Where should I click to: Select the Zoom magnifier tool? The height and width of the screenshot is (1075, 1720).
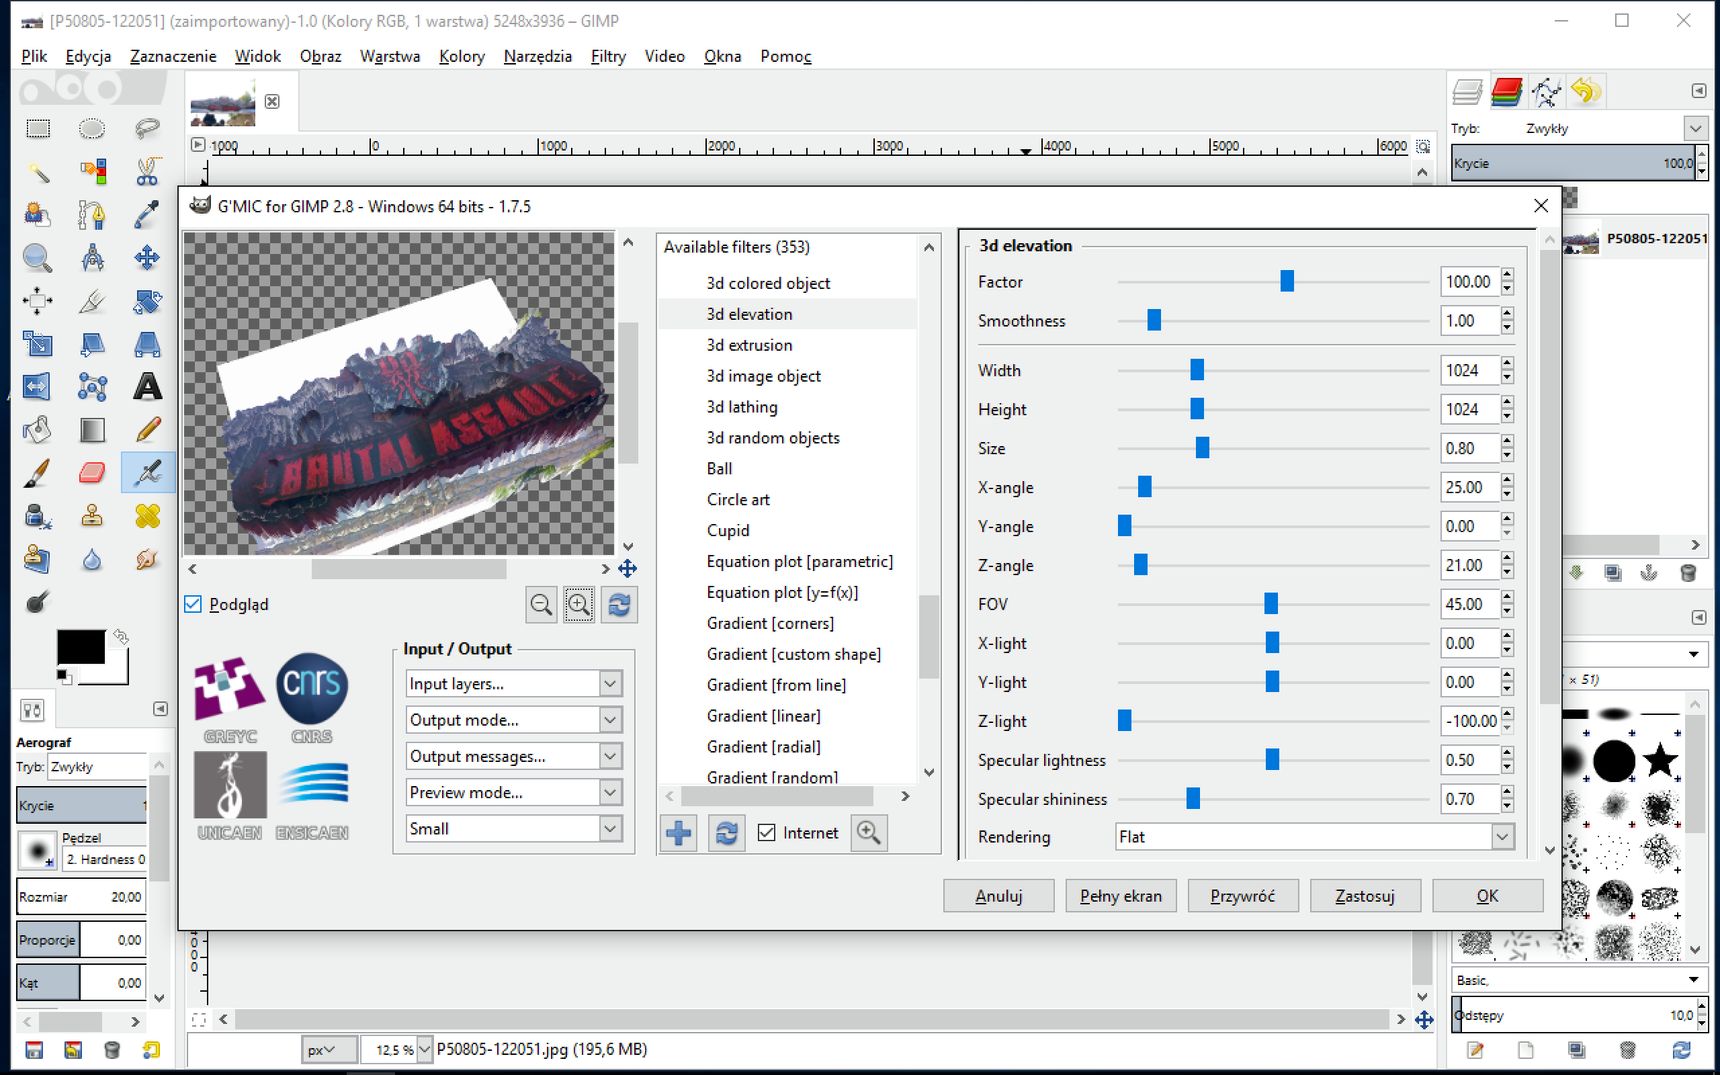tap(38, 258)
